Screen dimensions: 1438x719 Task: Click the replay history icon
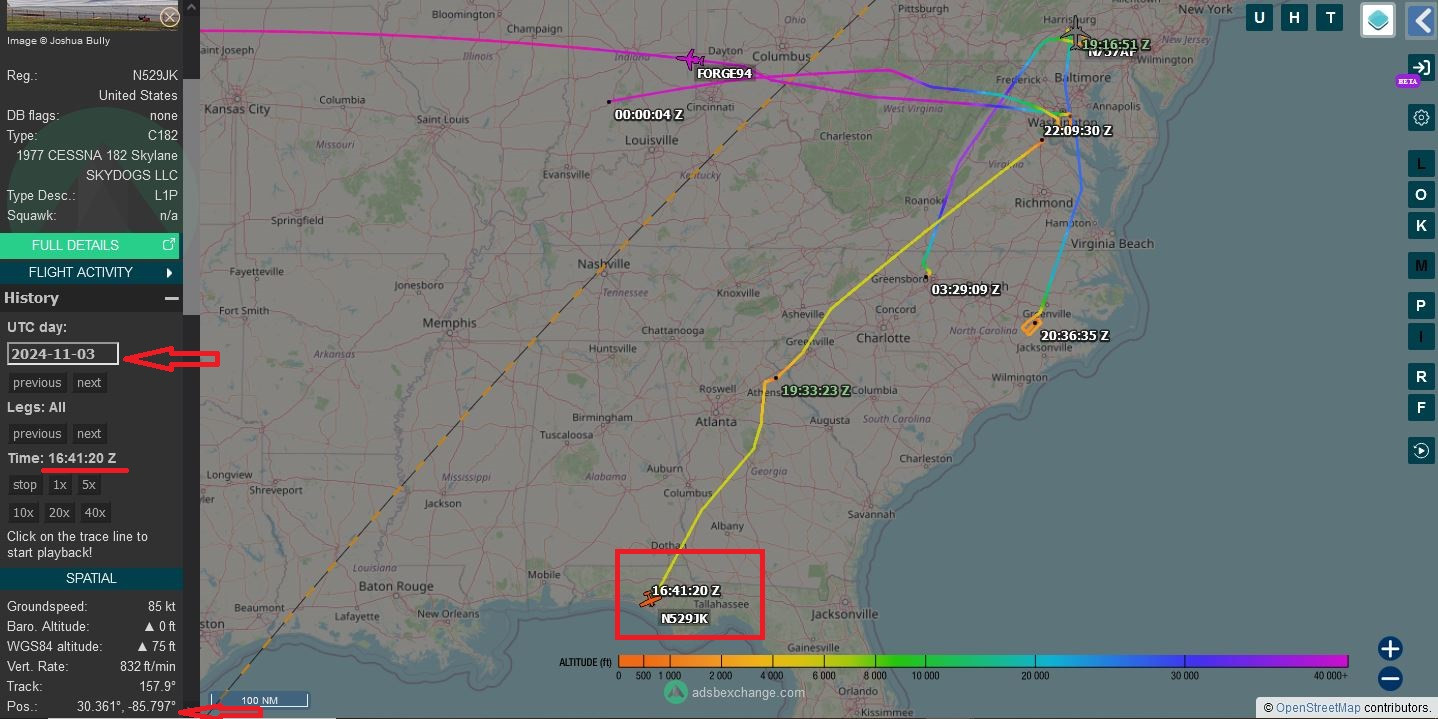(1421, 451)
